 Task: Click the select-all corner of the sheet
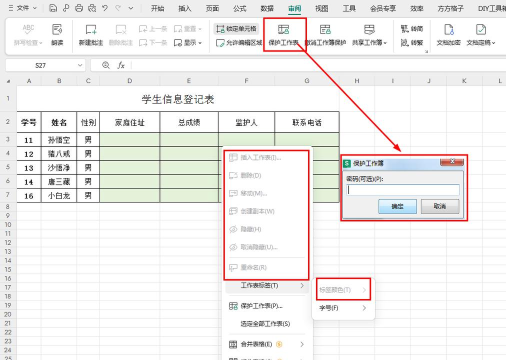click(8, 81)
